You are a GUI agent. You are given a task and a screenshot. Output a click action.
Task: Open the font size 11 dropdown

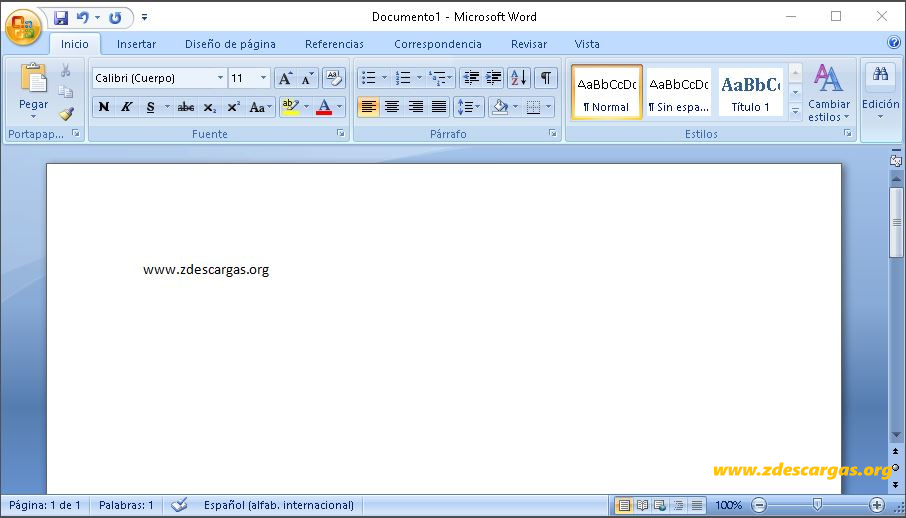tap(263, 78)
